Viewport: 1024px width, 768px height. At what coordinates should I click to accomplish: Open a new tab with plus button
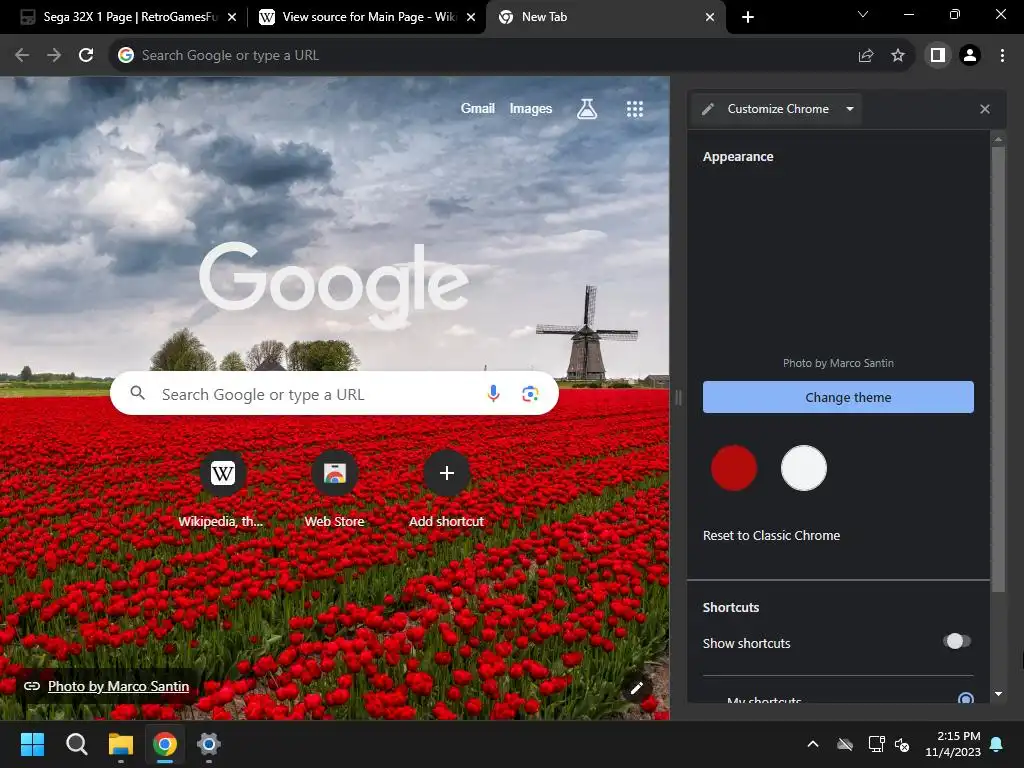click(748, 17)
